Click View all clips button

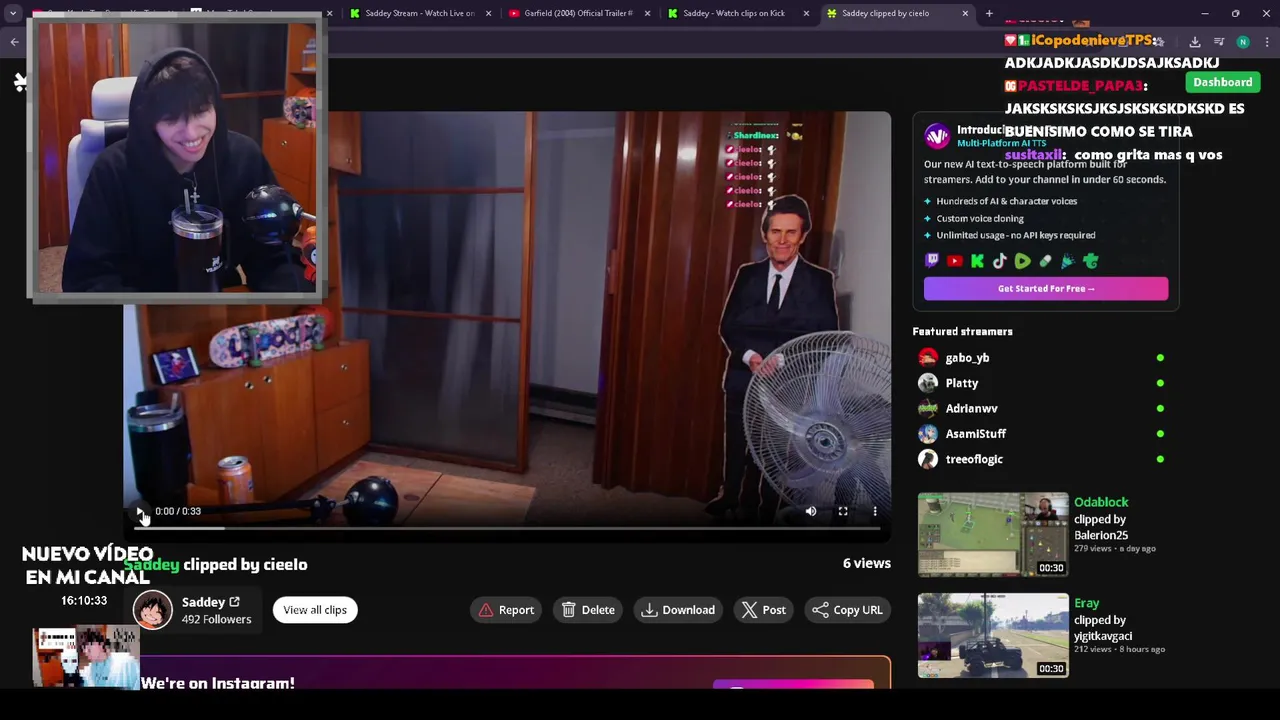[315, 610]
